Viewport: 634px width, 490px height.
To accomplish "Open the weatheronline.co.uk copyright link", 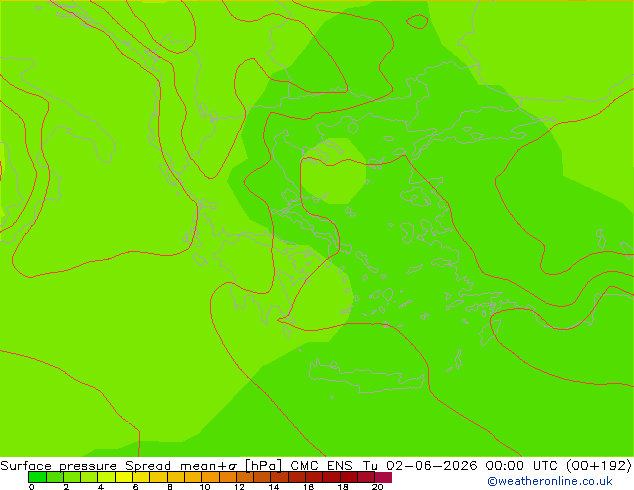I will 550,481.
